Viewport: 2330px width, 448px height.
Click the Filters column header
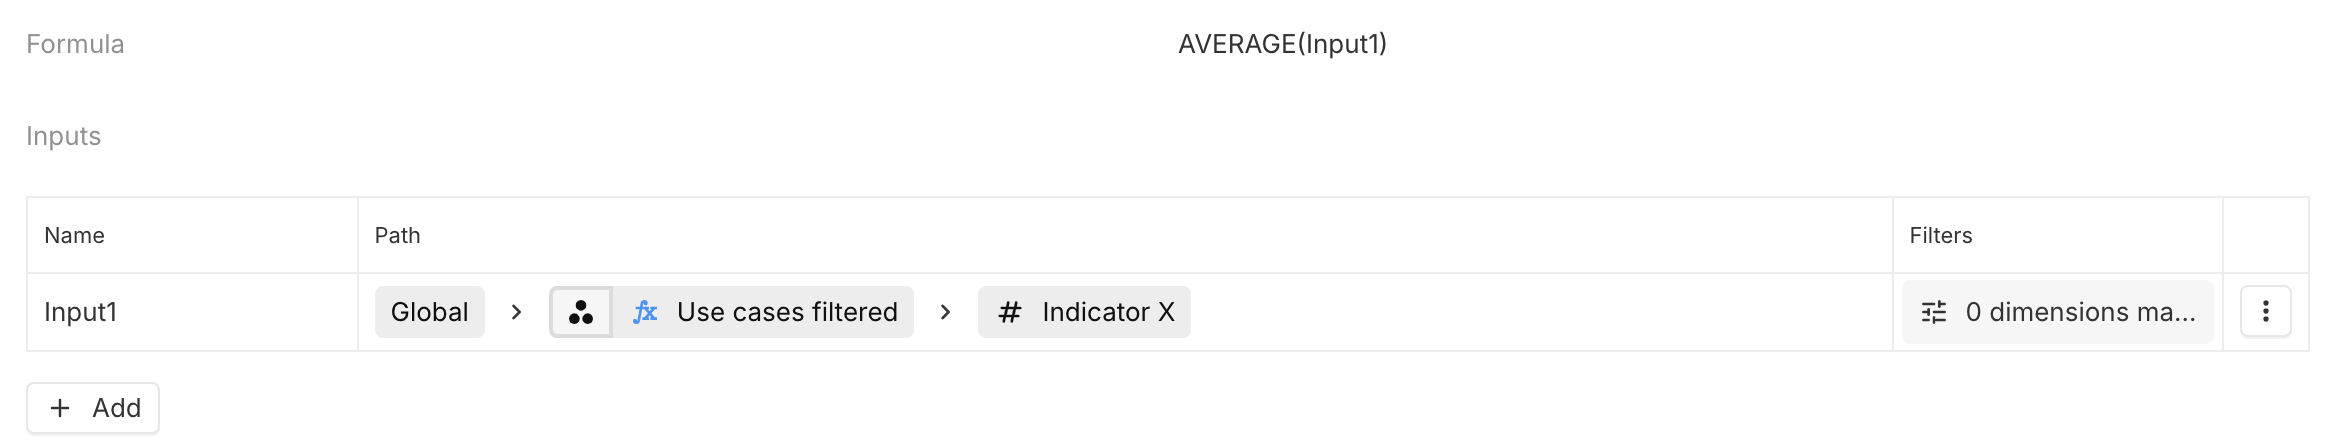pos(1940,236)
